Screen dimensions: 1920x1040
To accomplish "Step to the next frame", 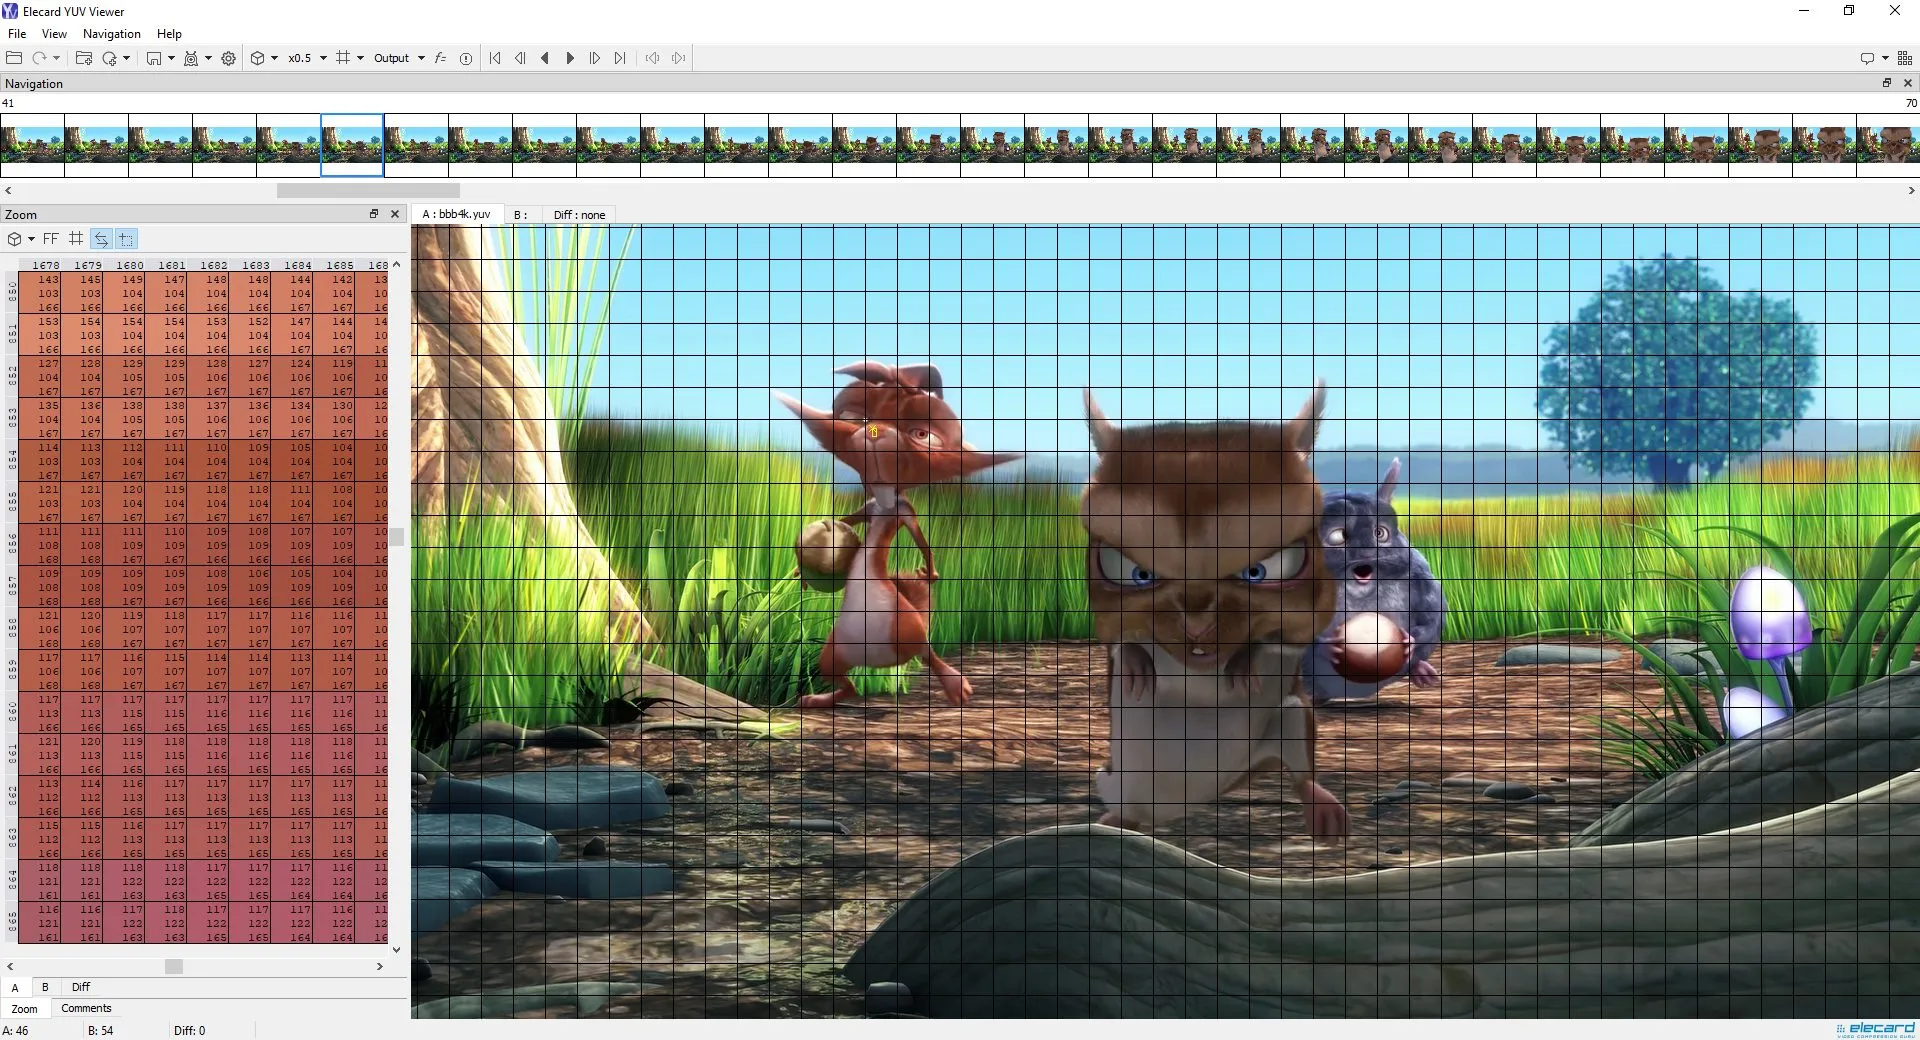I will pos(595,58).
